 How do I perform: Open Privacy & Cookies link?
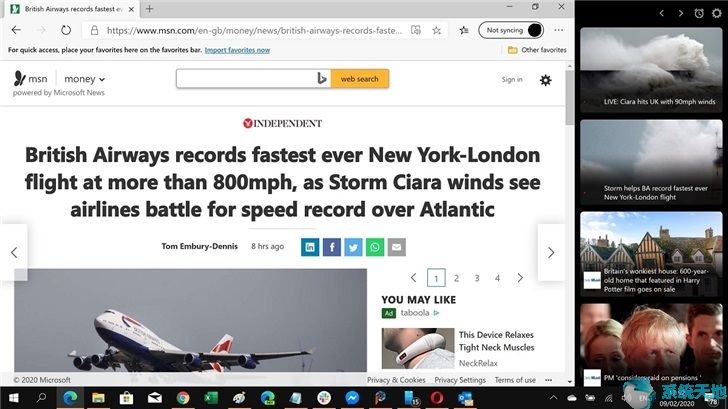(x=396, y=380)
